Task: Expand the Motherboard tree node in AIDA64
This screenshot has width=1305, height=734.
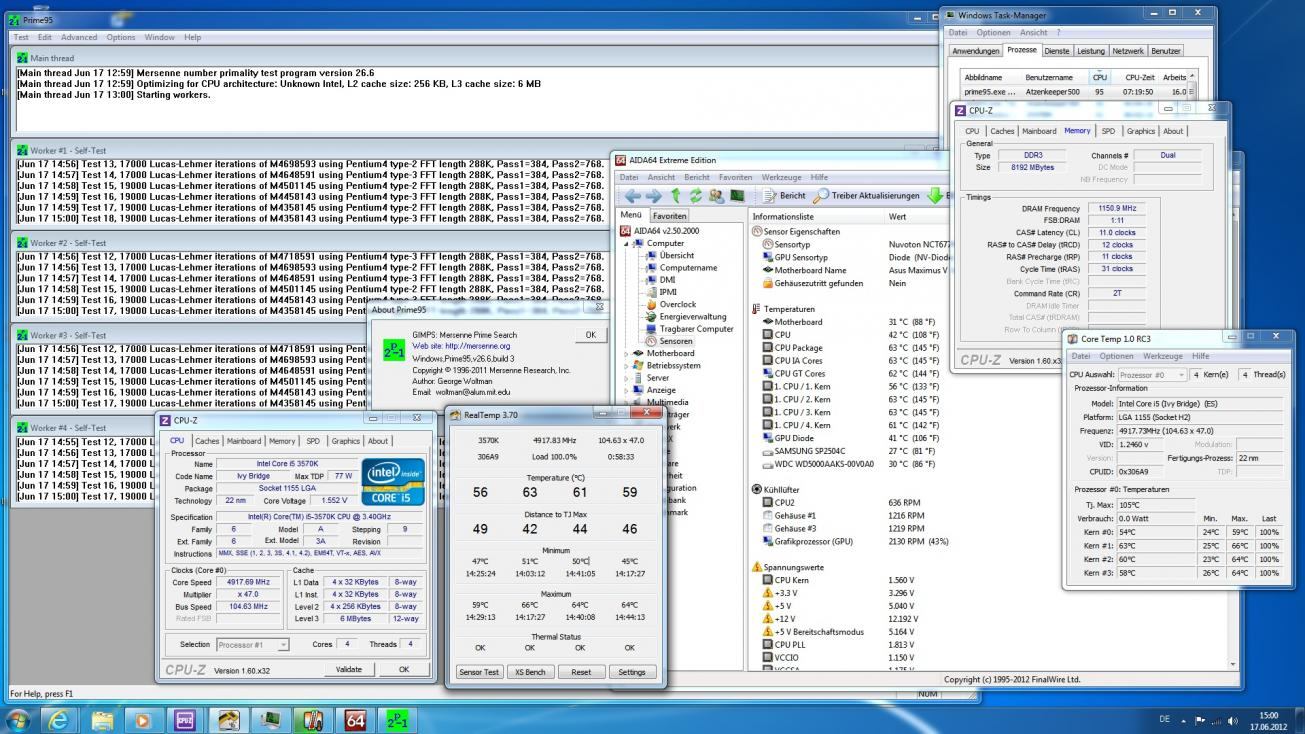Action: (x=628, y=353)
